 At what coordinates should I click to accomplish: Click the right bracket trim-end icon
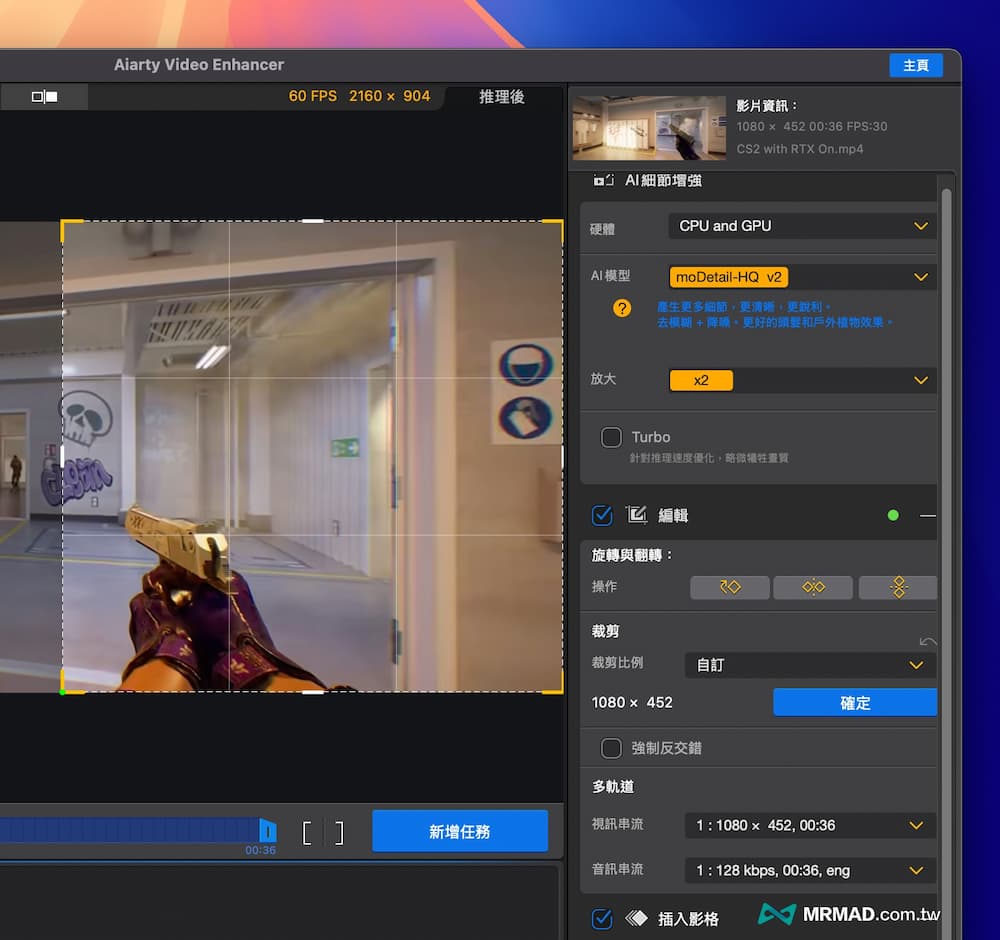pyautogui.click(x=339, y=833)
